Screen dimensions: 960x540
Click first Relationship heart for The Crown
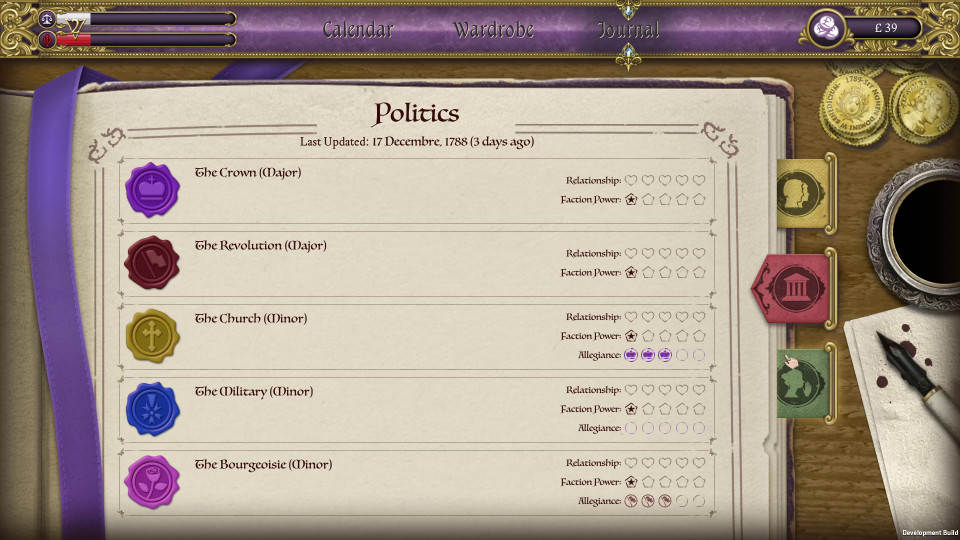[631, 181]
